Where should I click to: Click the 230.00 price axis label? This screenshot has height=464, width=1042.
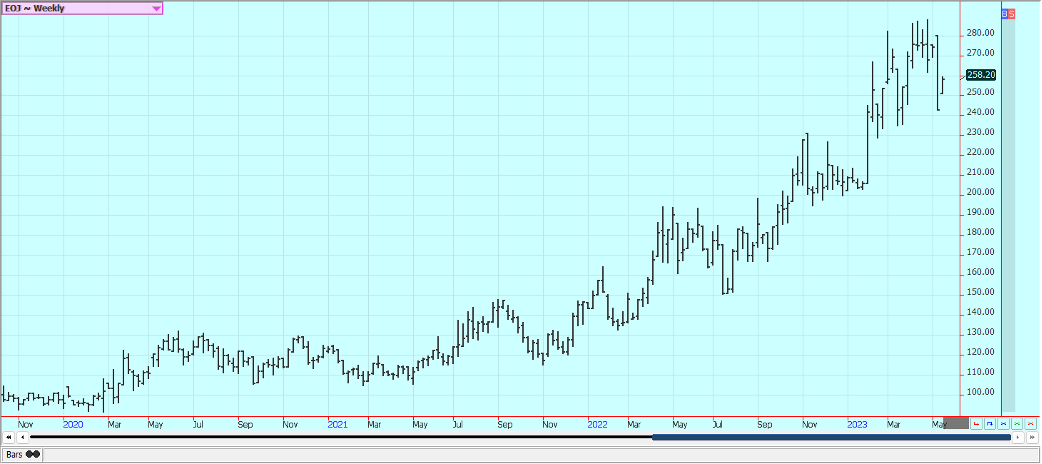tap(981, 132)
